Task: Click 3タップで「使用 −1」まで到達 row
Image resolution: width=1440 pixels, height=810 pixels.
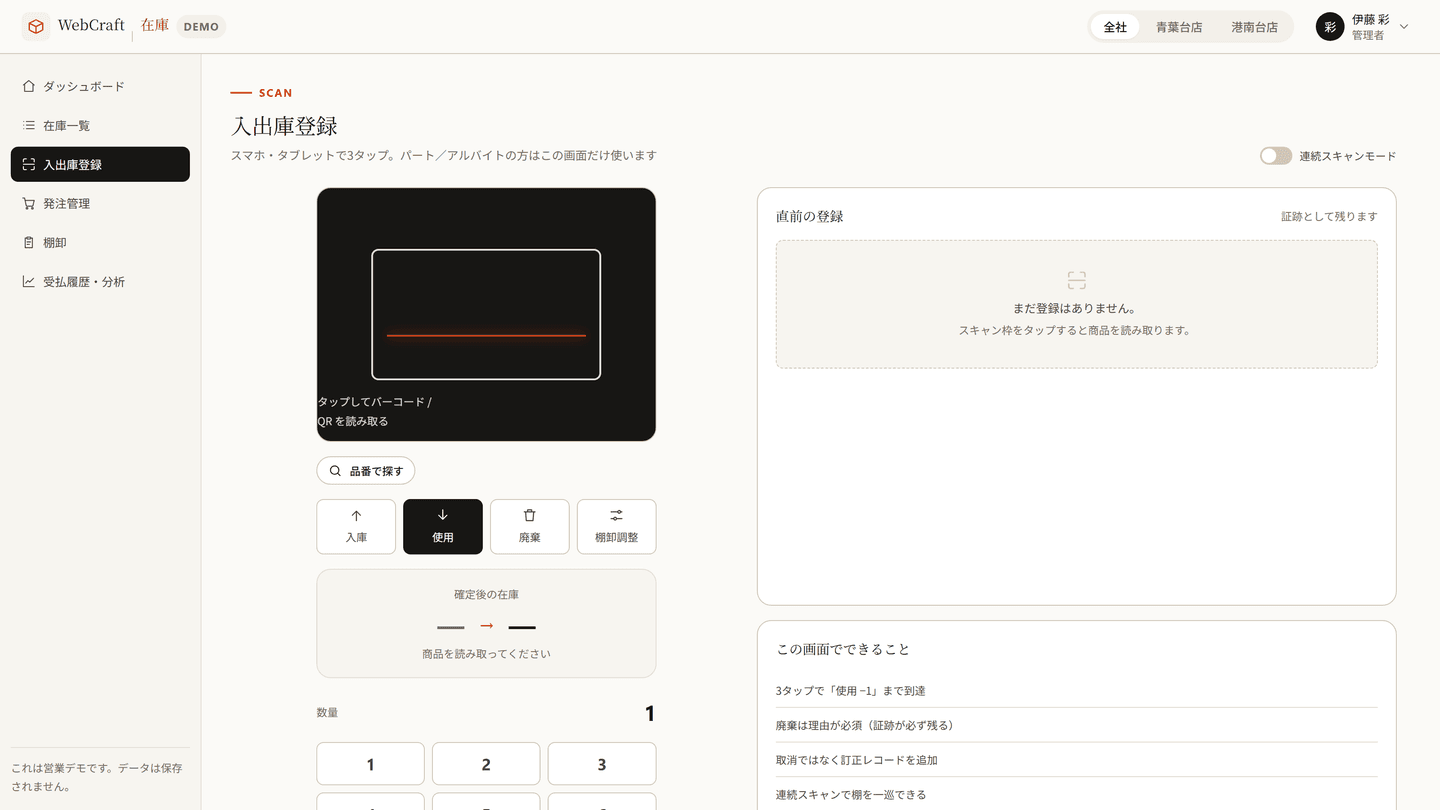Action: [1076, 691]
